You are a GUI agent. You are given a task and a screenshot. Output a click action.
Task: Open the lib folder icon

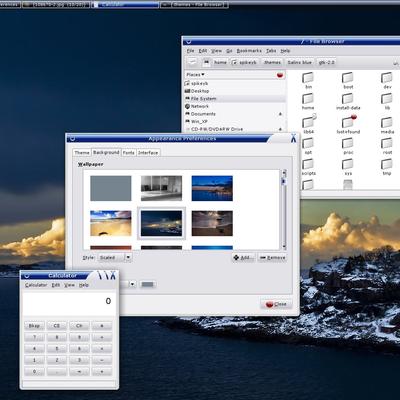[387, 99]
